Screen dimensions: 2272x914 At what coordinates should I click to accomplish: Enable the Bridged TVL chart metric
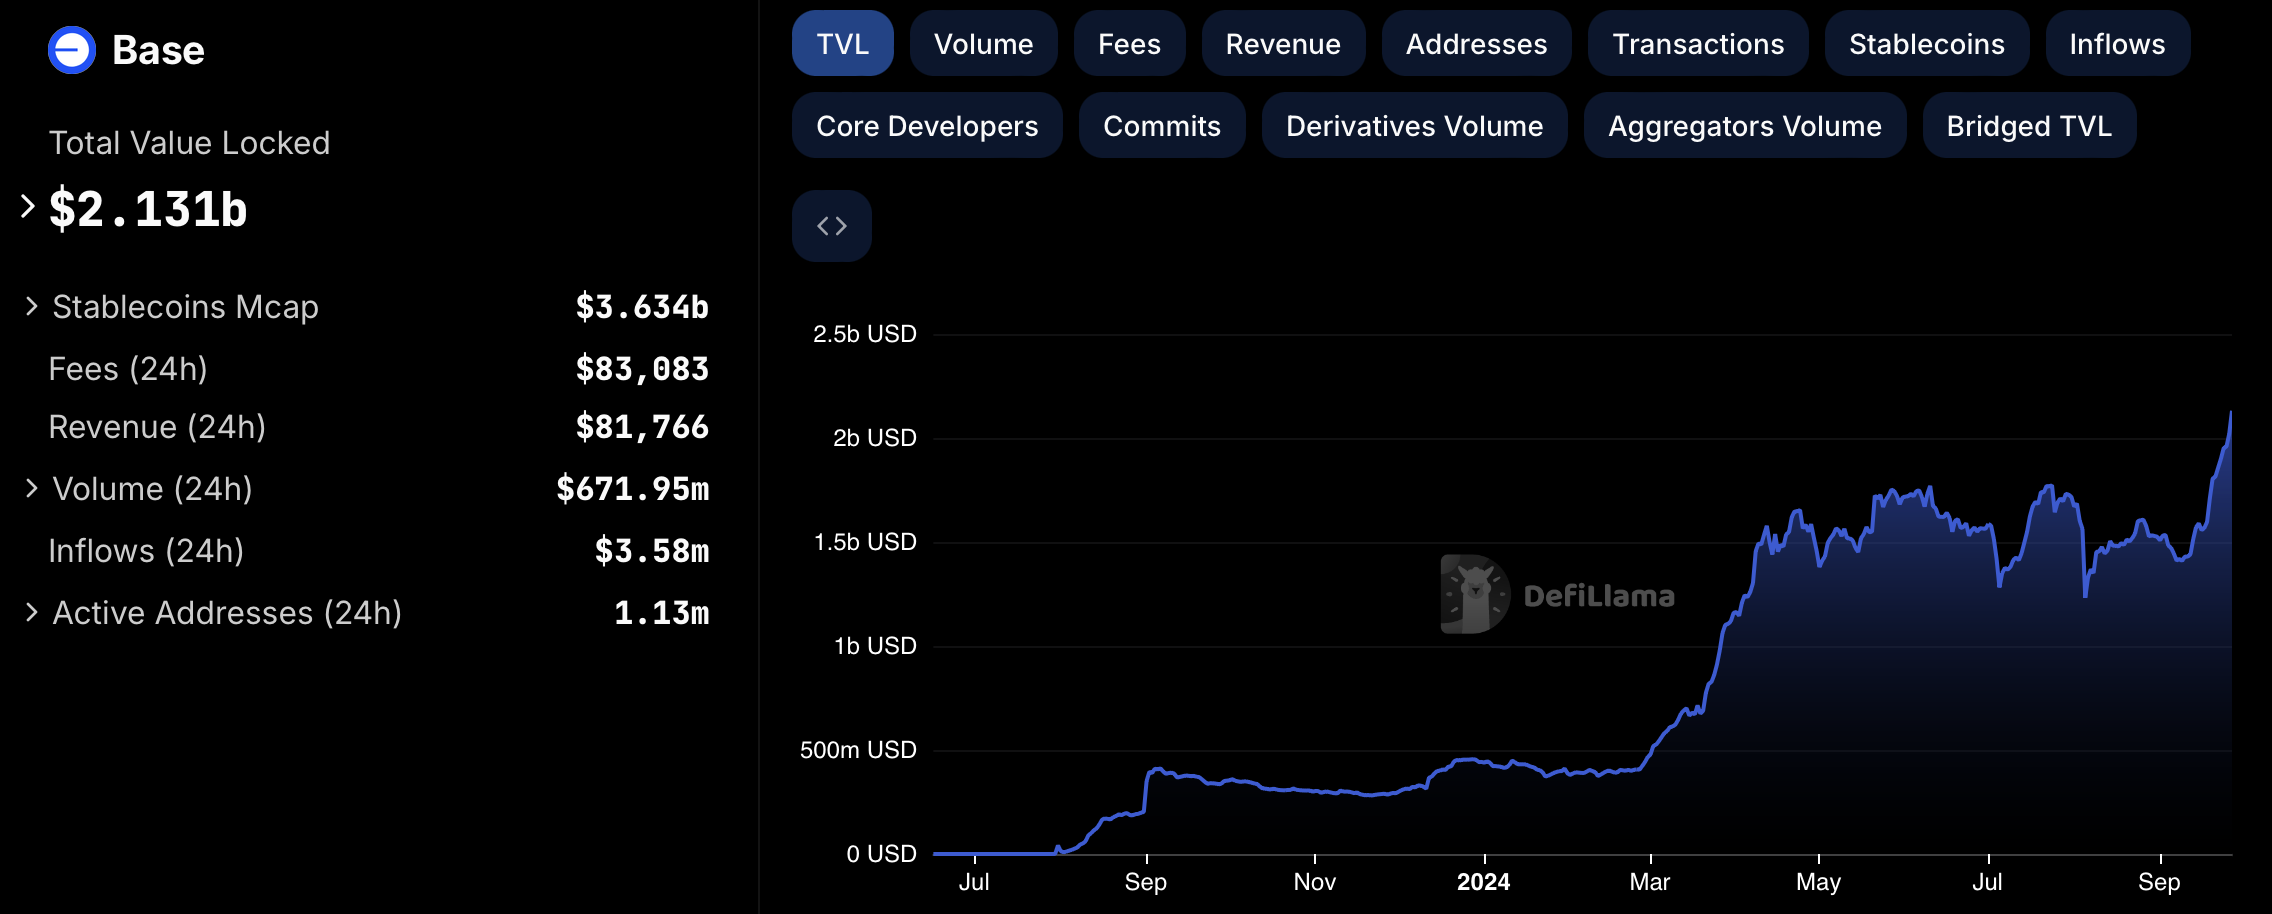pyautogui.click(x=2030, y=126)
